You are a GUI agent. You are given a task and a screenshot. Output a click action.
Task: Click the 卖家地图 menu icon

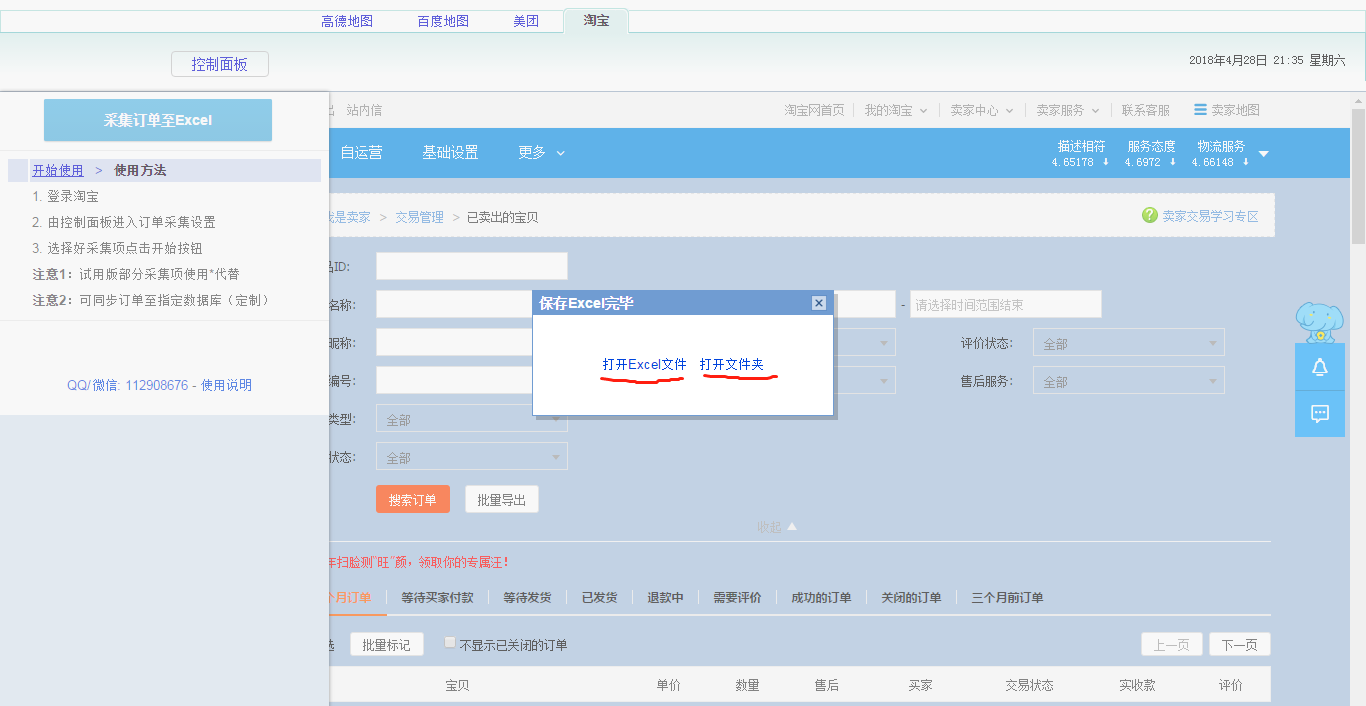pyautogui.click(x=1200, y=110)
